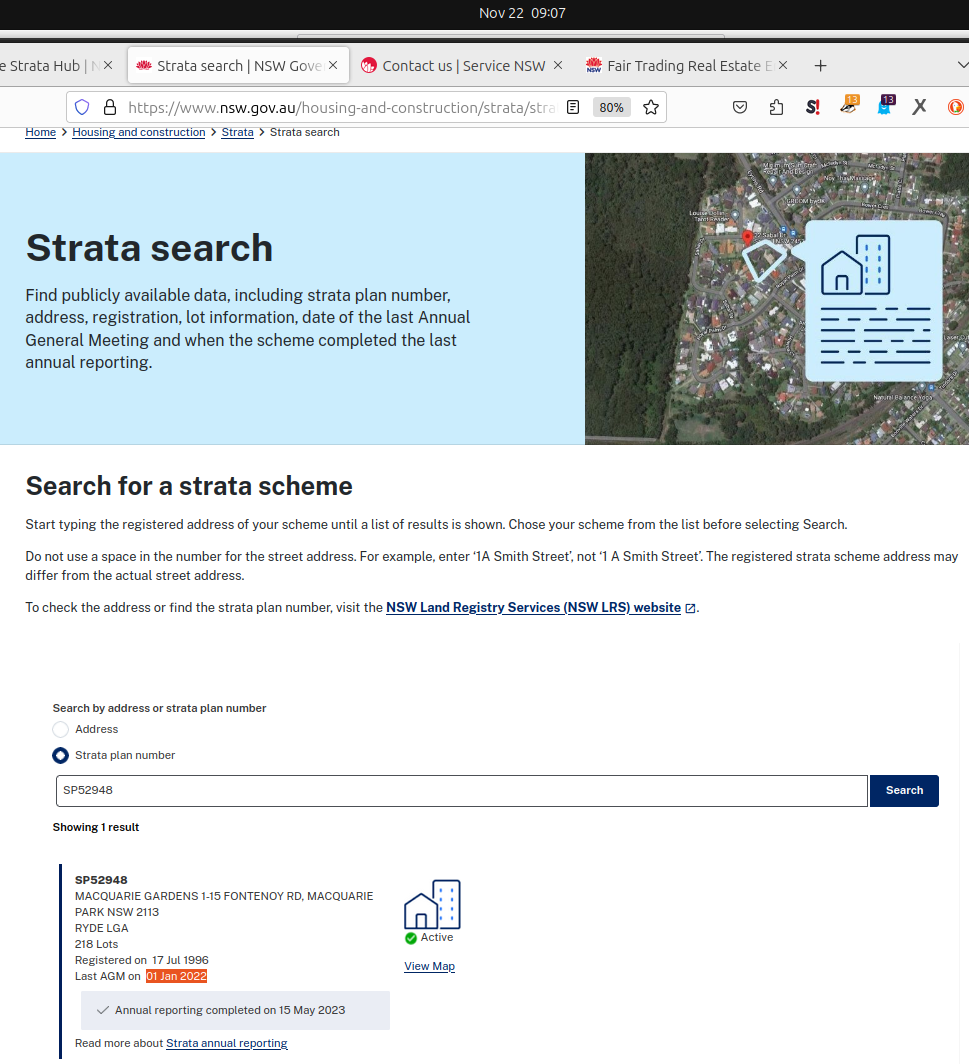This screenshot has width=969, height=1064.
Task: Click the external link icon after NSW LRS website
Action: tap(690, 608)
